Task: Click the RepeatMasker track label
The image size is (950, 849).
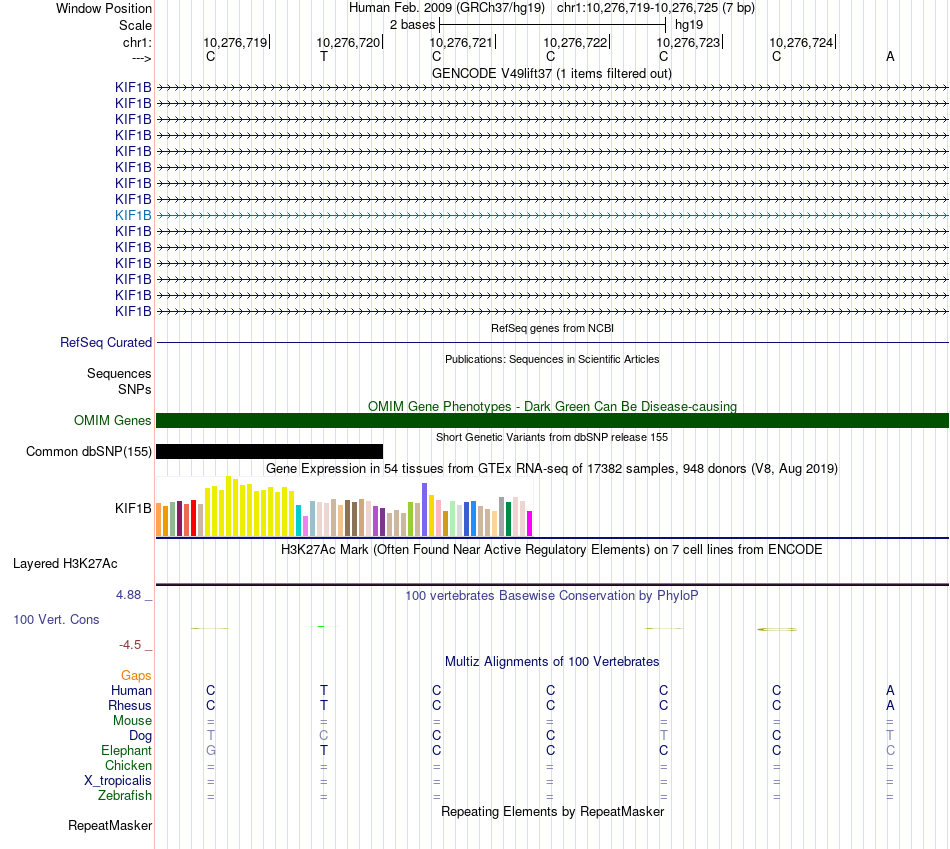Action: (110, 826)
